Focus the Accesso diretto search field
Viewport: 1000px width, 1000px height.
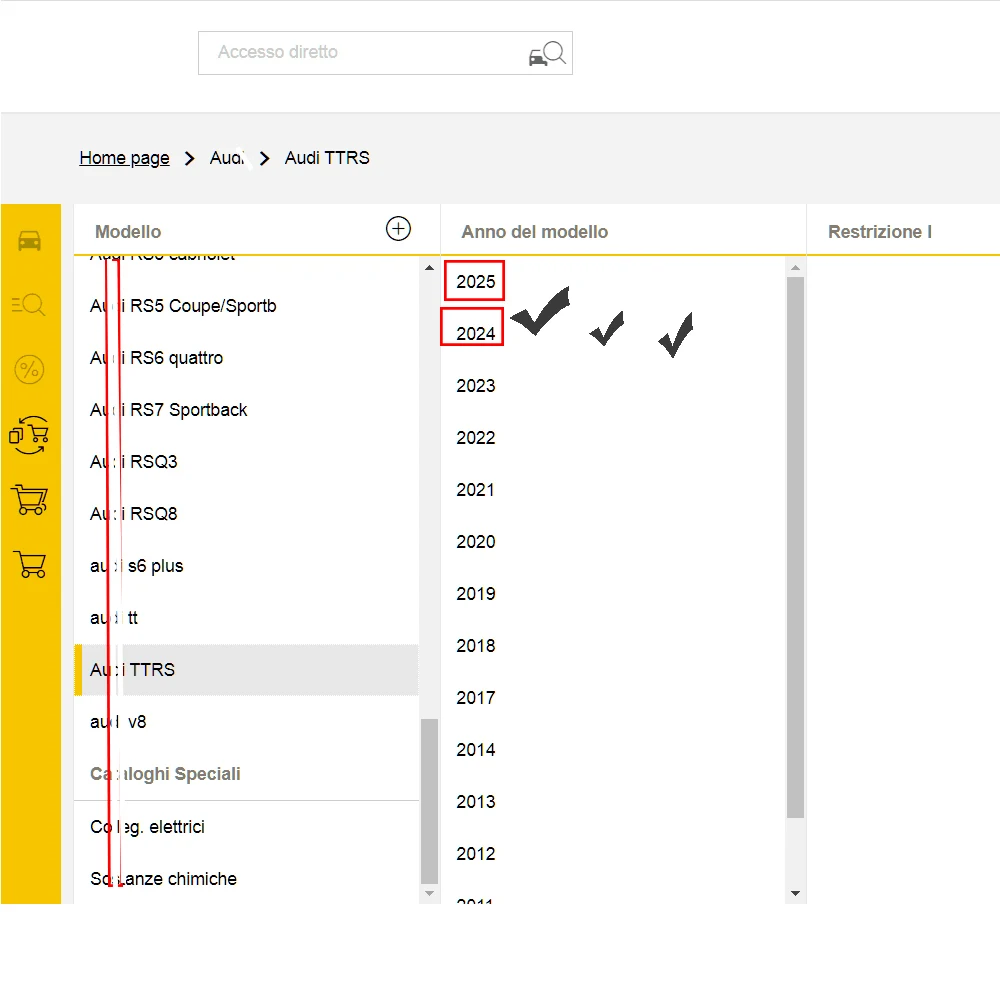(x=385, y=53)
